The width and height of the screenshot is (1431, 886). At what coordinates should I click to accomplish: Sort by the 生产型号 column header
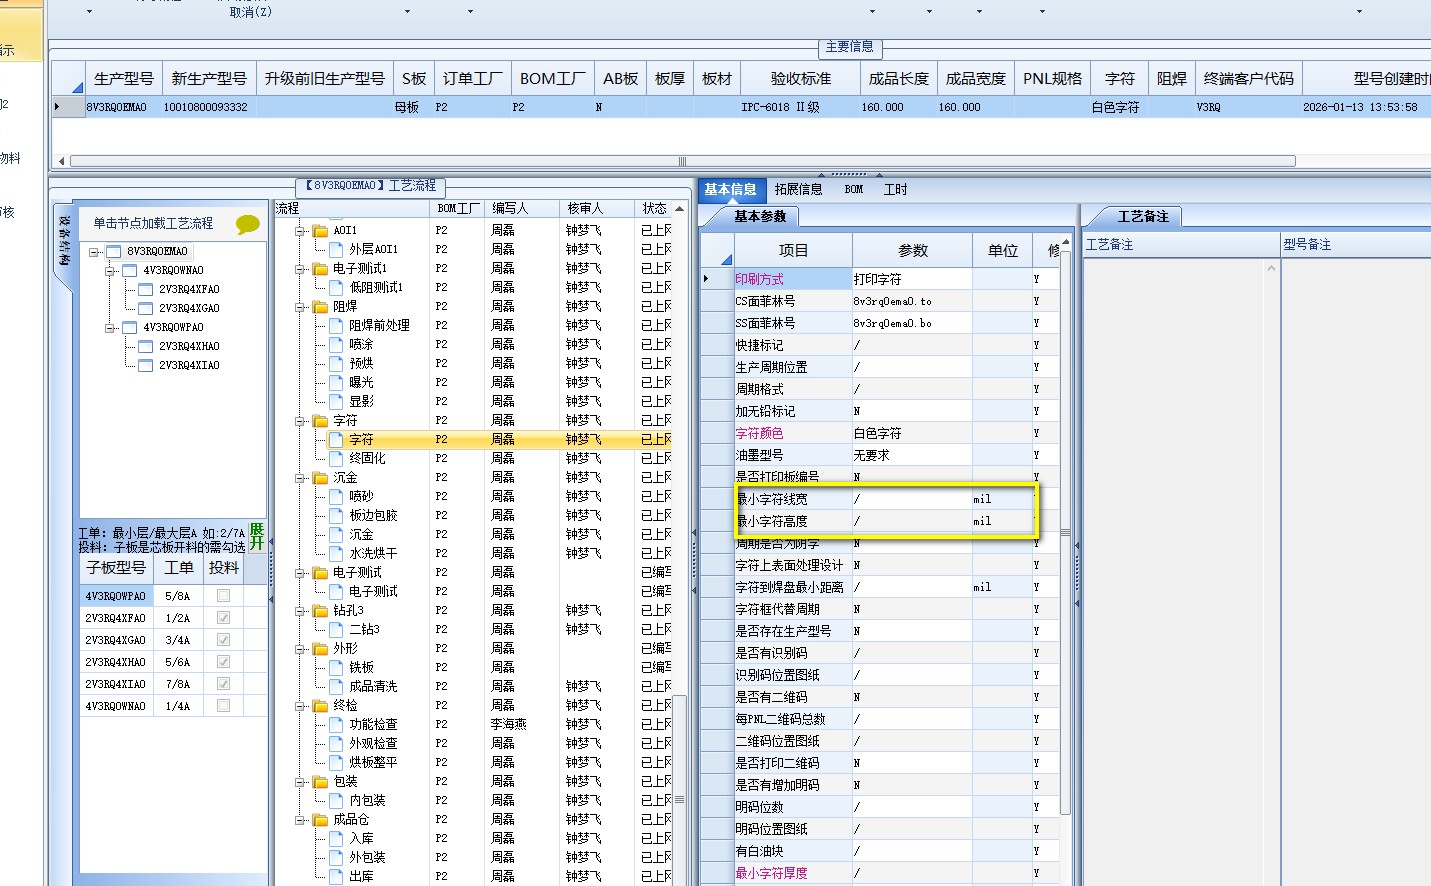coord(124,79)
